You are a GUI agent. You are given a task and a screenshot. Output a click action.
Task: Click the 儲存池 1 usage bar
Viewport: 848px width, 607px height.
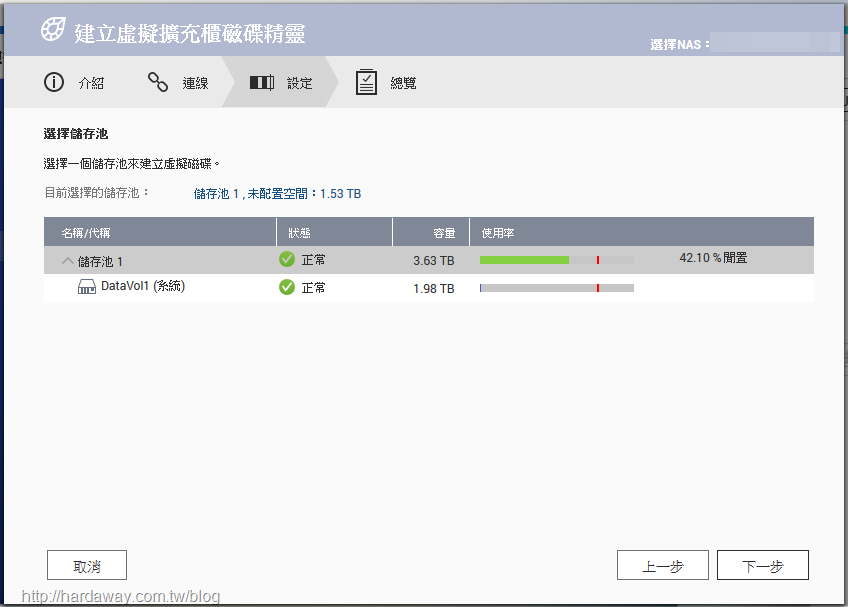coord(556,260)
